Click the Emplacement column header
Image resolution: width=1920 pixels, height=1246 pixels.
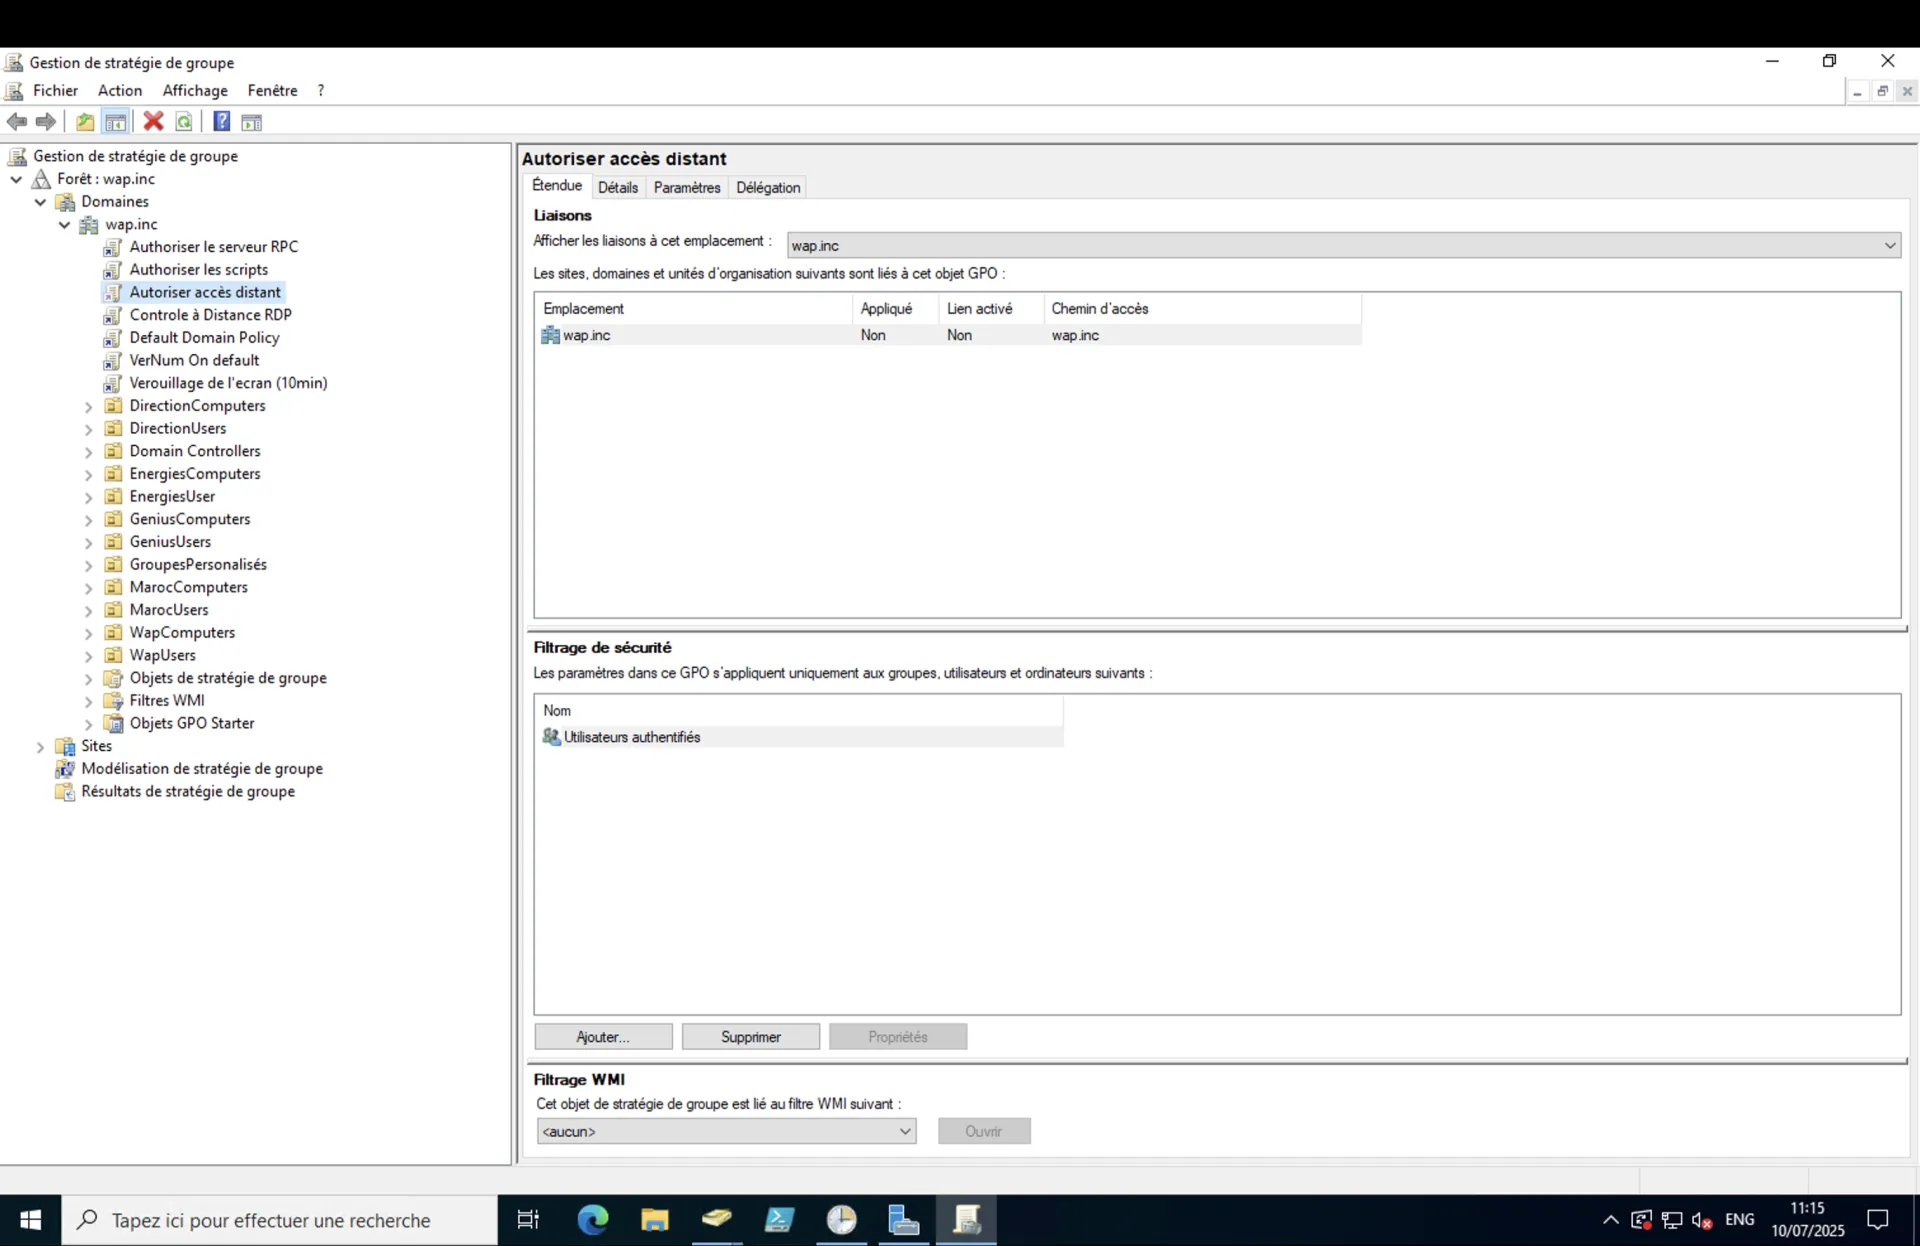point(694,309)
